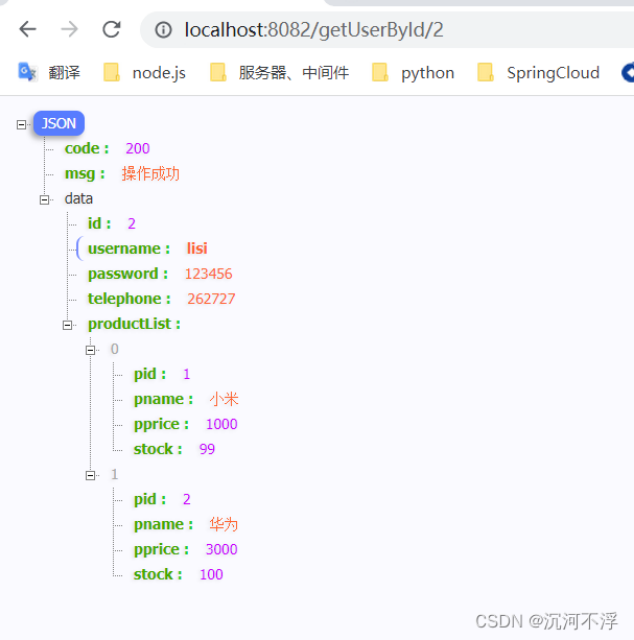
Task: Collapse the data node
Action: tap(45, 199)
